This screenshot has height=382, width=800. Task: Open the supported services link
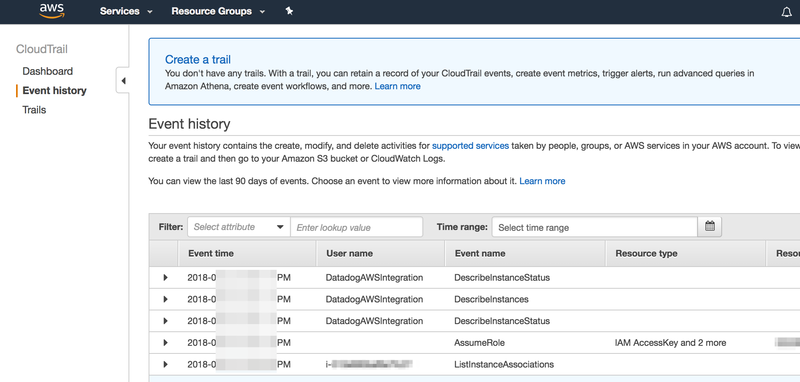click(470, 146)
